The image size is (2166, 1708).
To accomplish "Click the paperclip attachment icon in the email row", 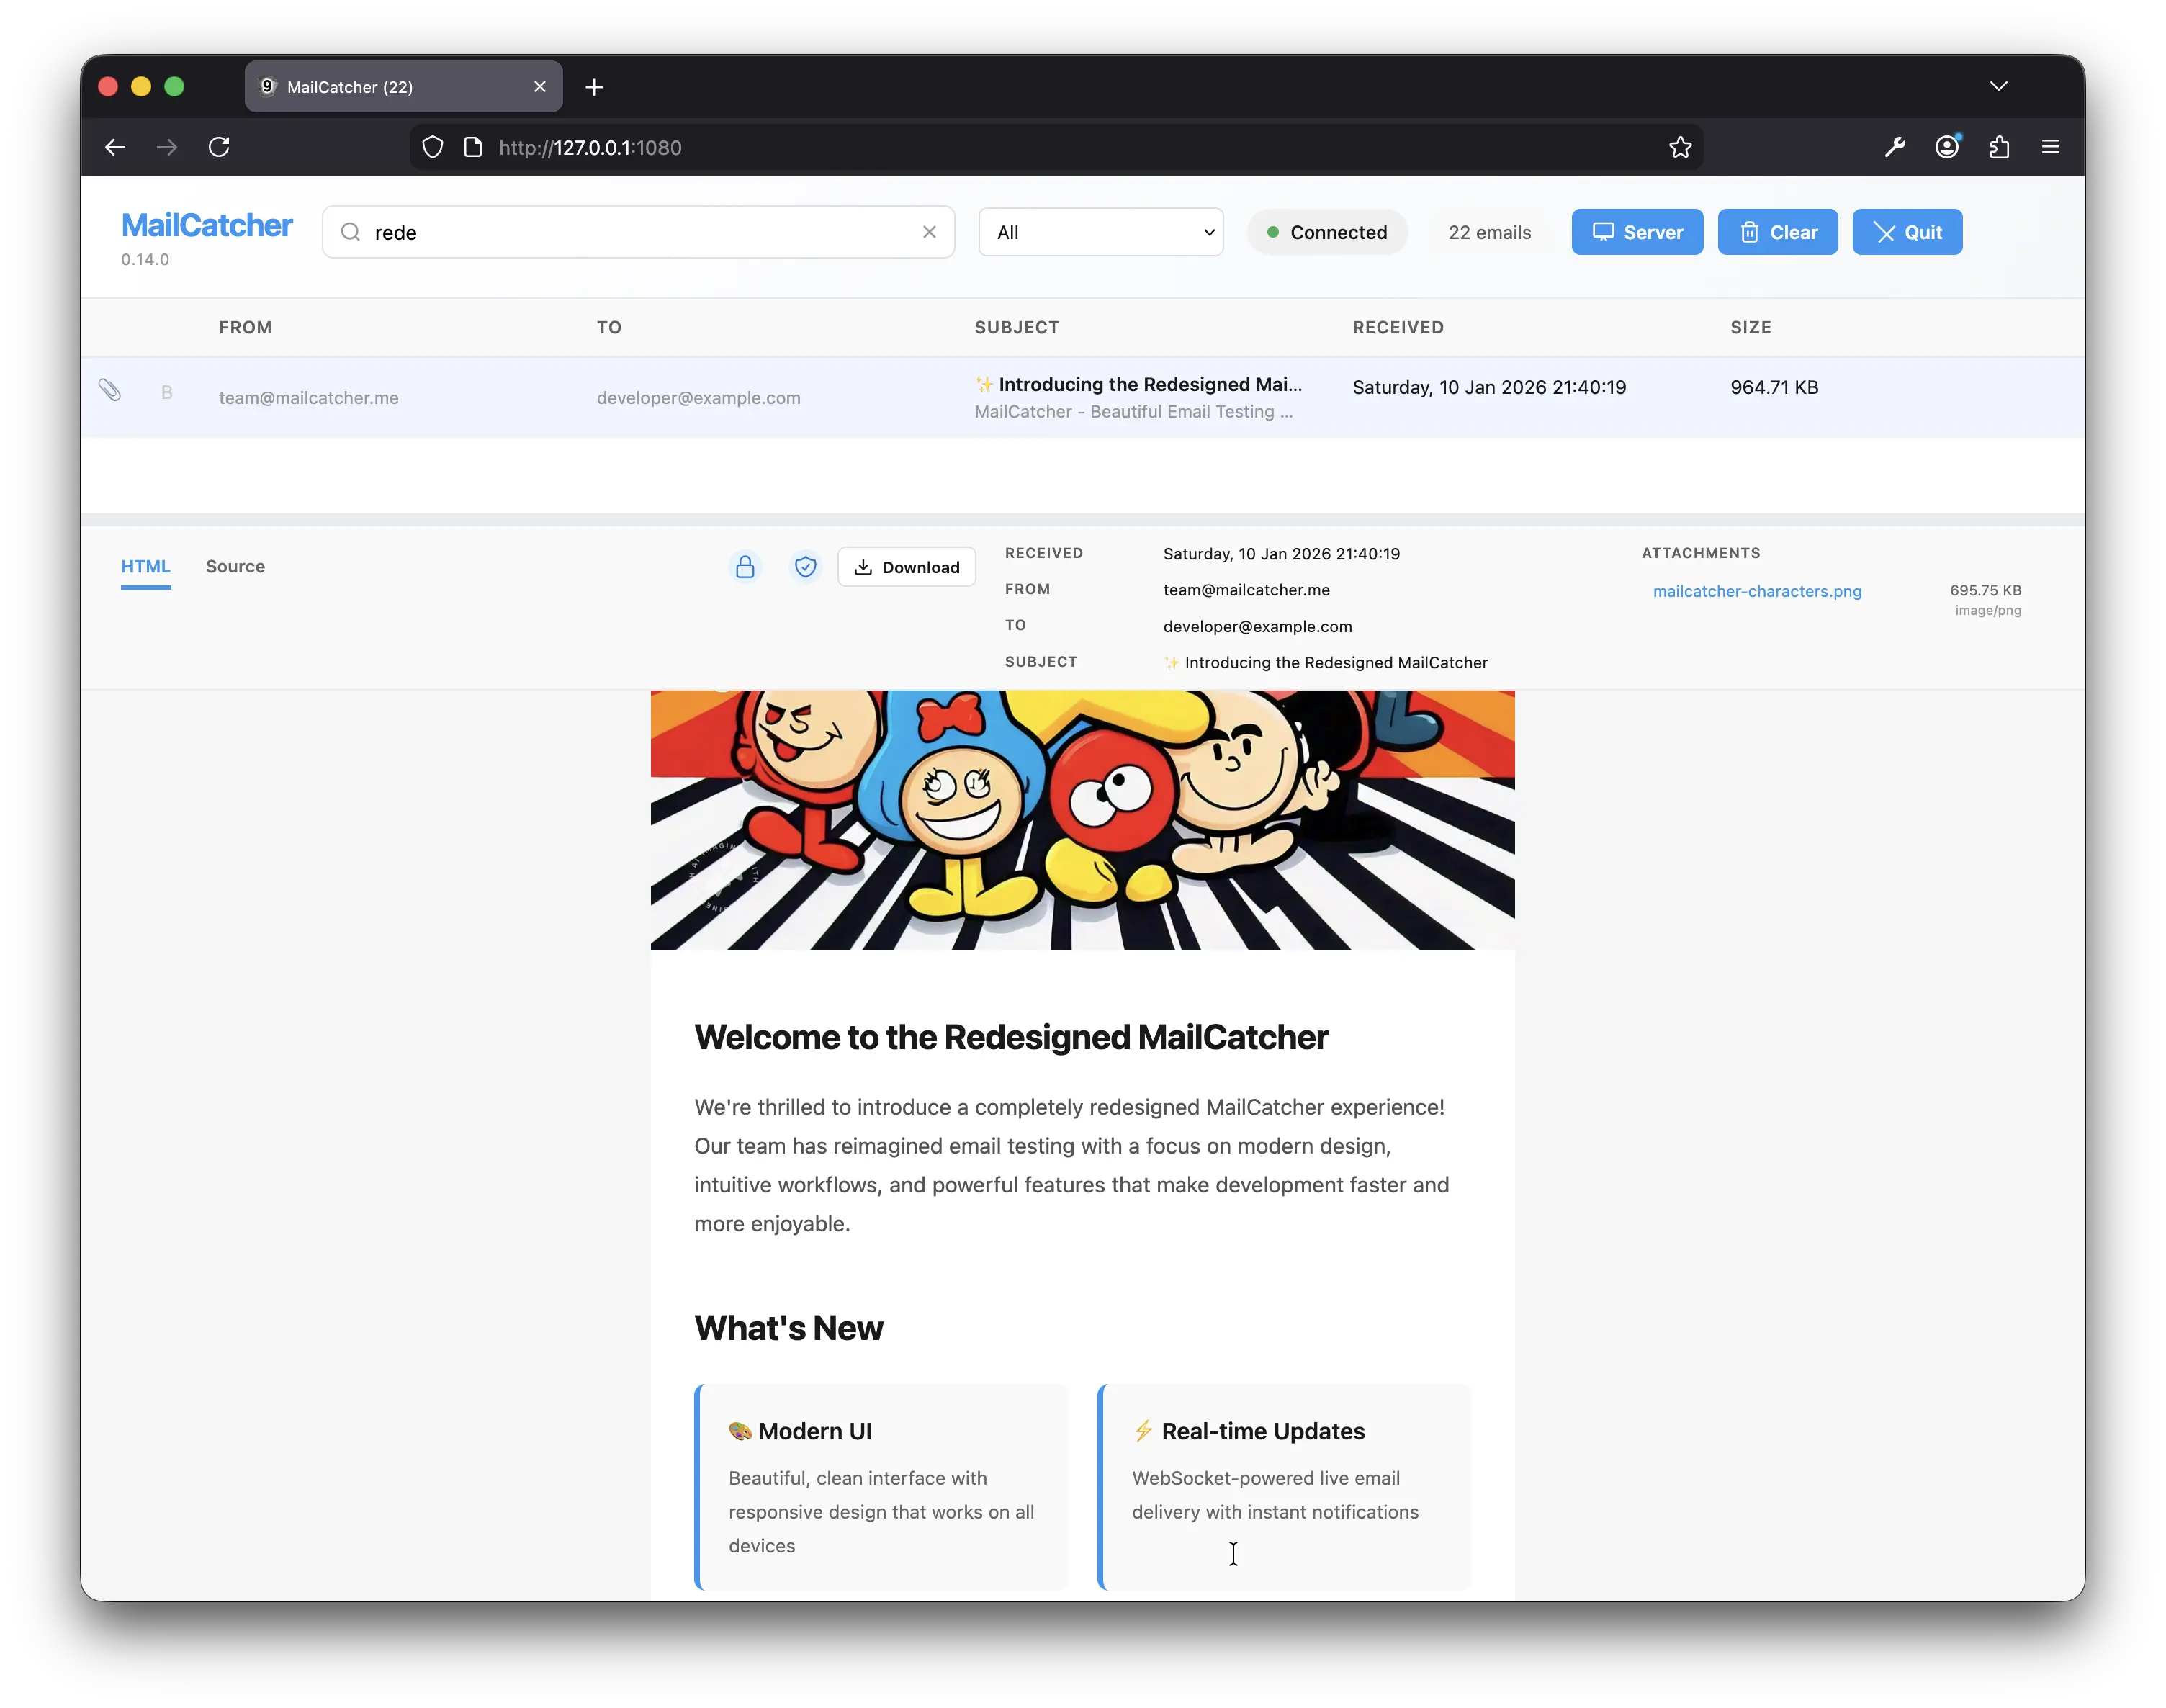I will (110, 390).
